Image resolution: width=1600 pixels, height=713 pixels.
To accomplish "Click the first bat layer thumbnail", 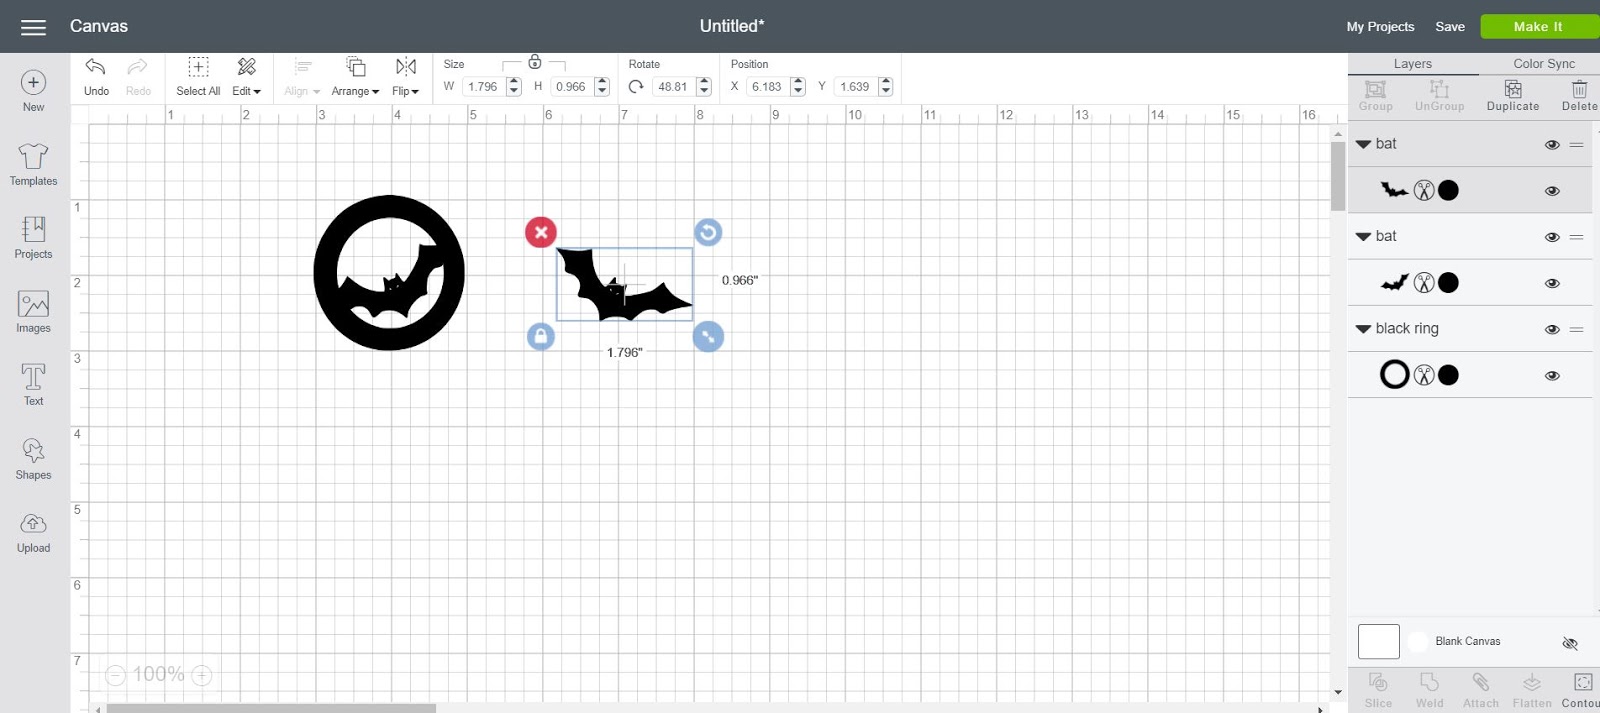I will (1394, 190).
